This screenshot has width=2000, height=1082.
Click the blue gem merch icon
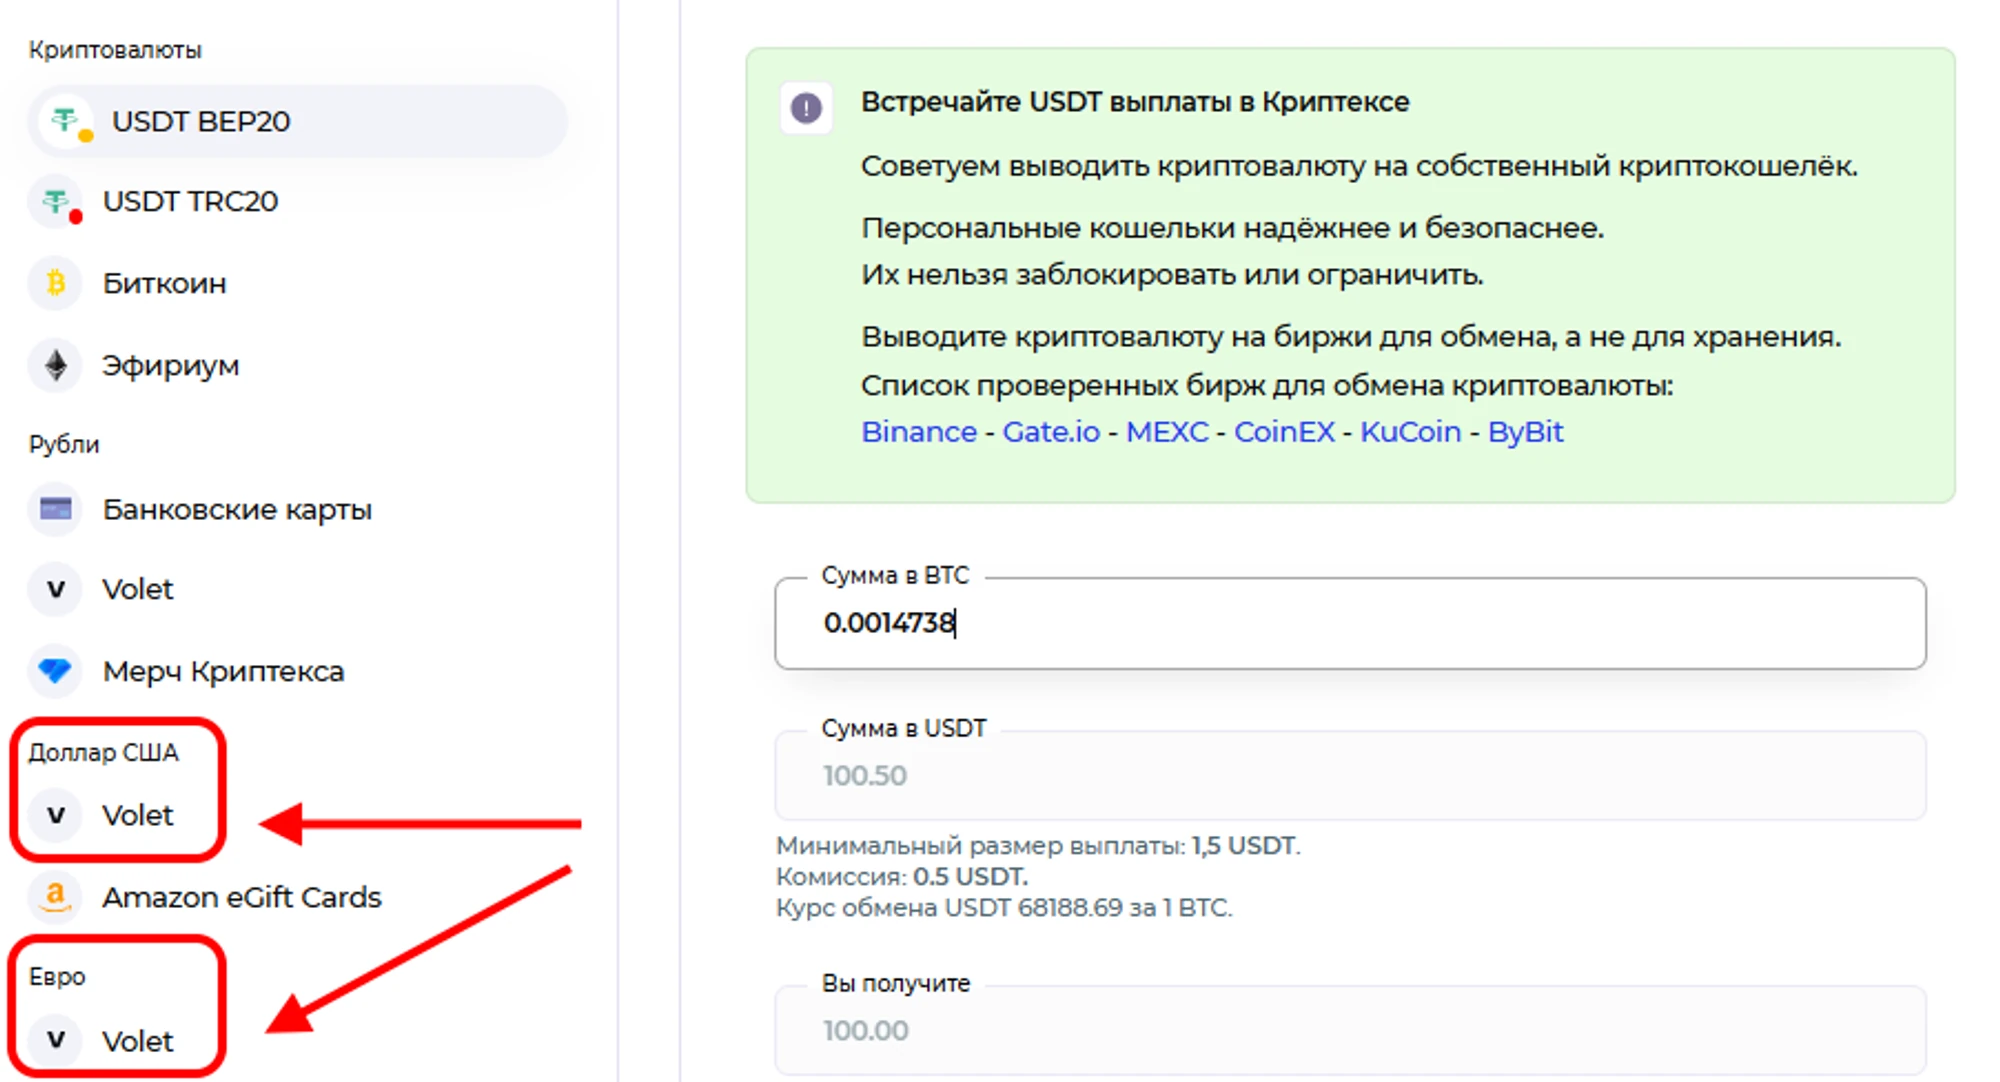click(x=56, y=671)
